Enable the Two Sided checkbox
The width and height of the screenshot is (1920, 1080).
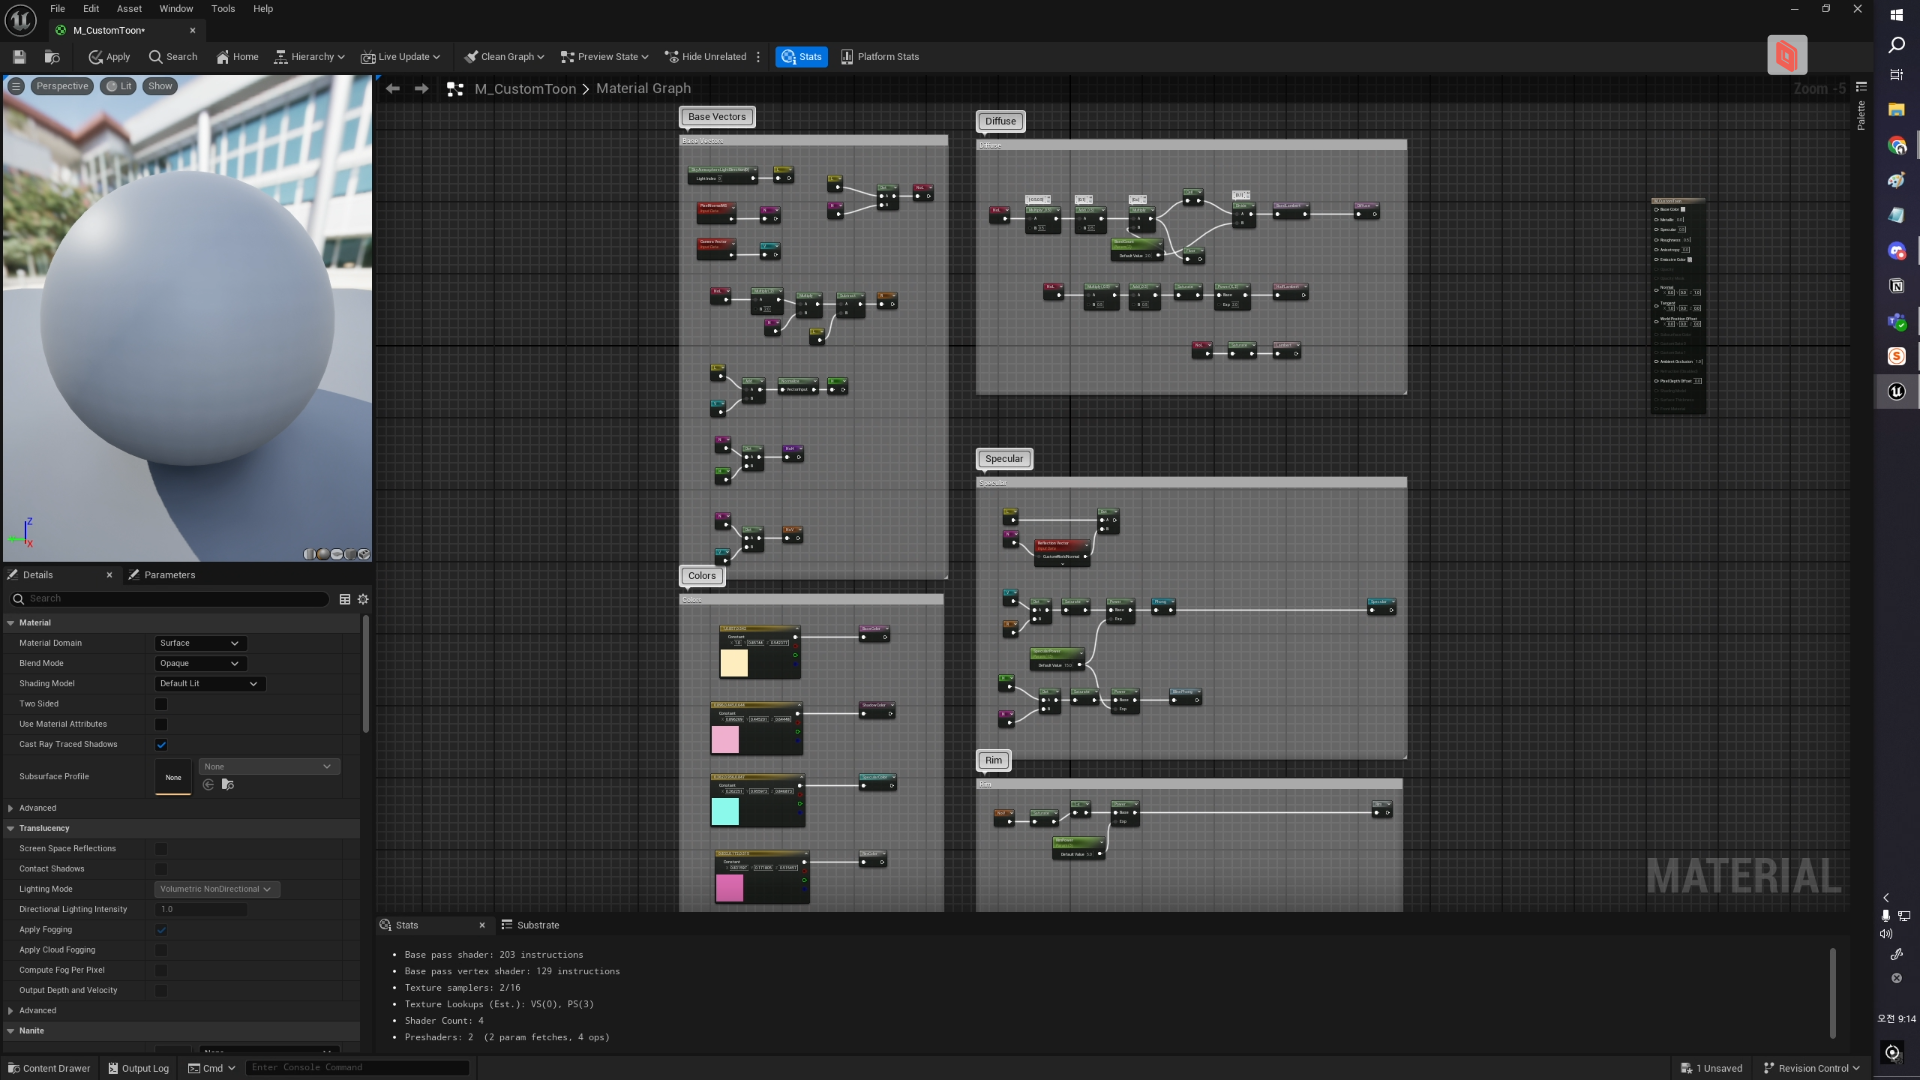pyautogui.click(x=161, y=704)
